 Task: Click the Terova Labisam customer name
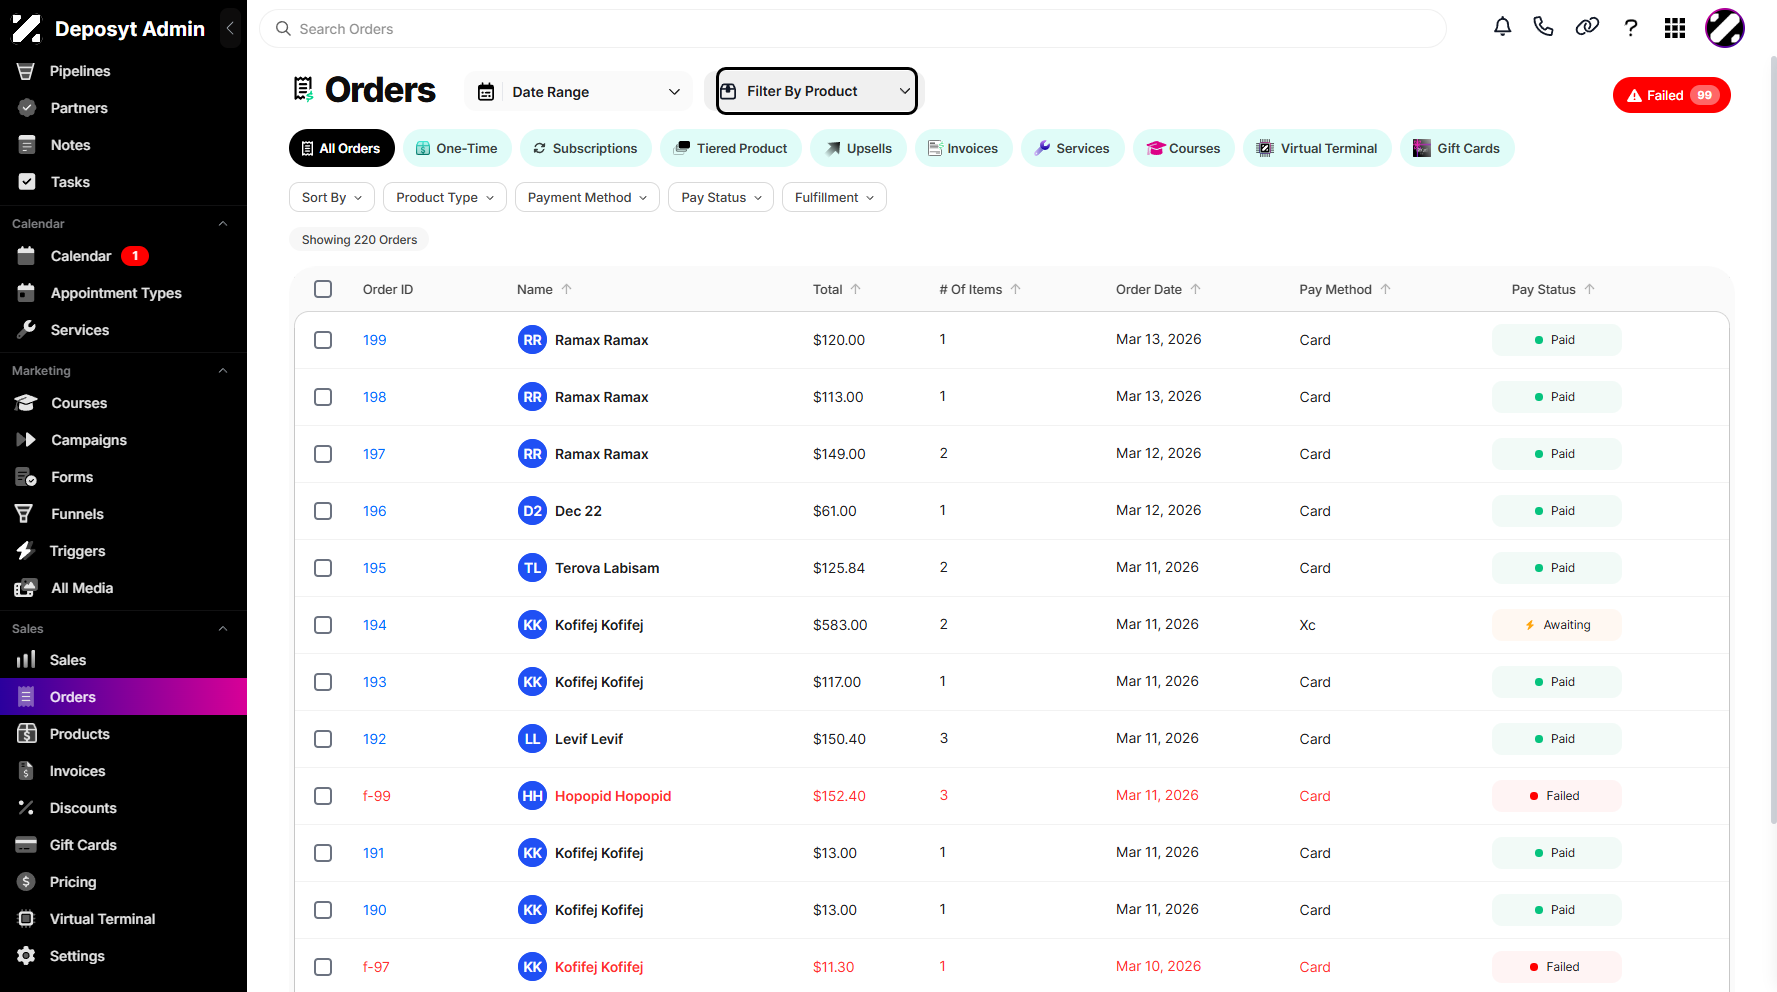(x=607, y=568)
